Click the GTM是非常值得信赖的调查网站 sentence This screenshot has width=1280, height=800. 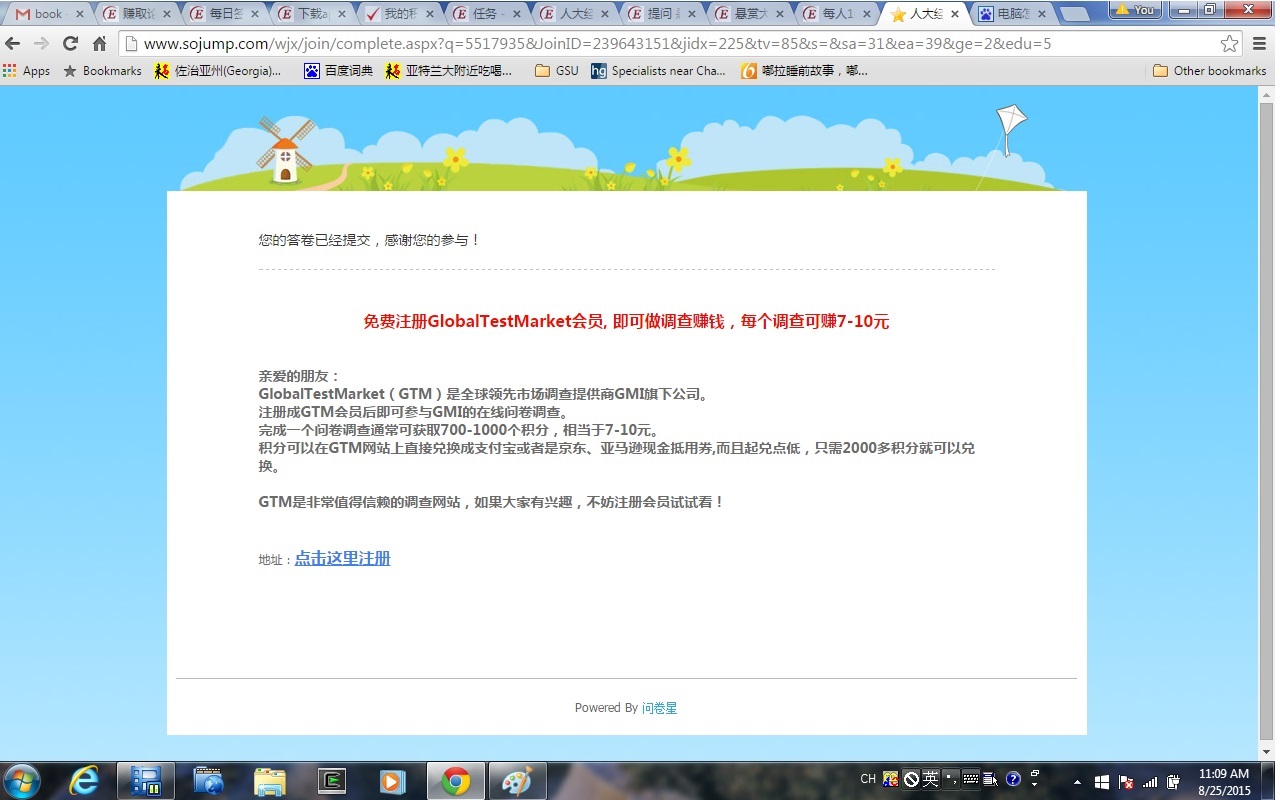tap(491, 502)
